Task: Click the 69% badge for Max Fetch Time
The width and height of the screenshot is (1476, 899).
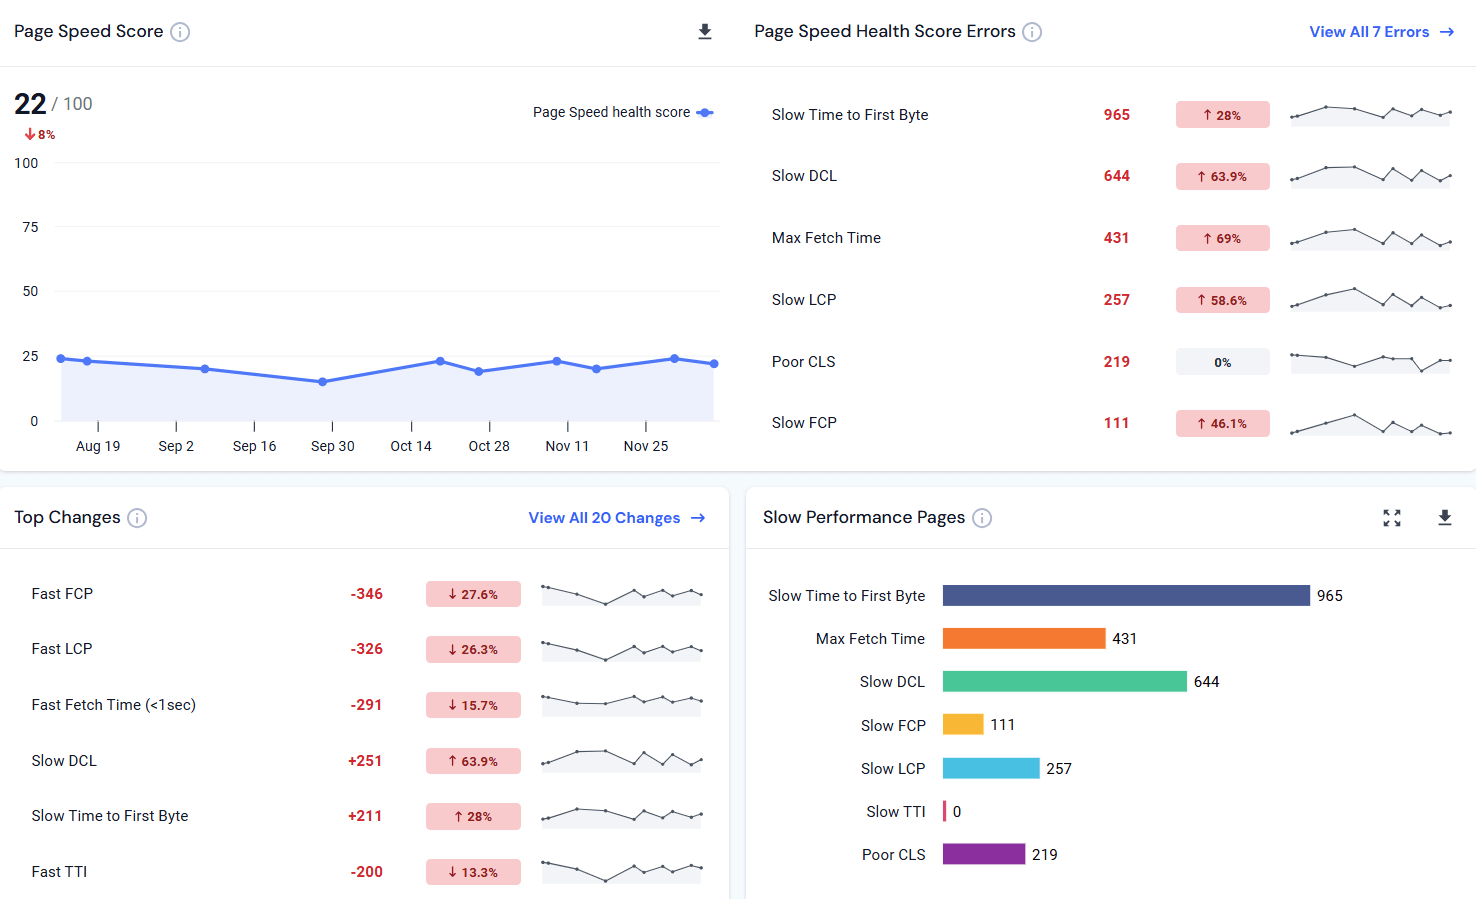Action: (1223, 238)
